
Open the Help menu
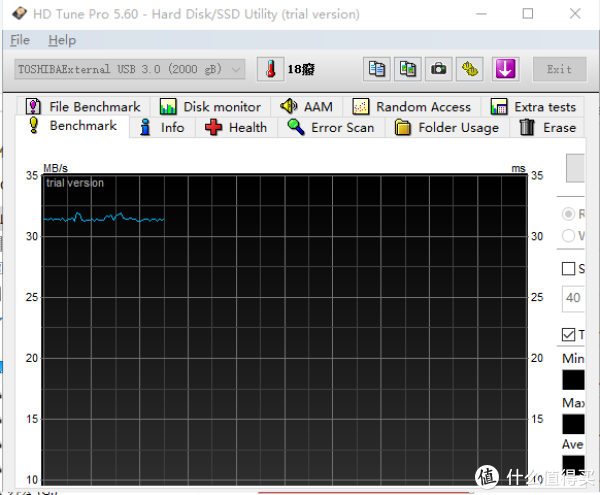[62, 40]
